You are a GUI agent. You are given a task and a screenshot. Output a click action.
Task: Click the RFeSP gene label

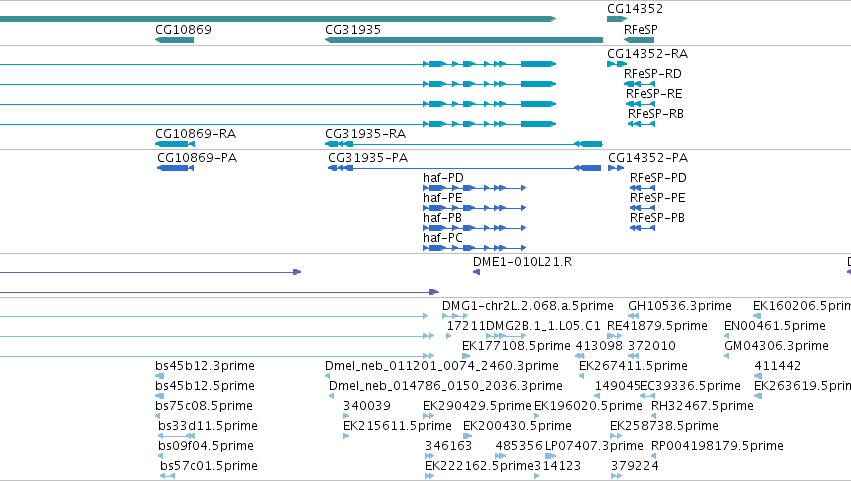640,30
